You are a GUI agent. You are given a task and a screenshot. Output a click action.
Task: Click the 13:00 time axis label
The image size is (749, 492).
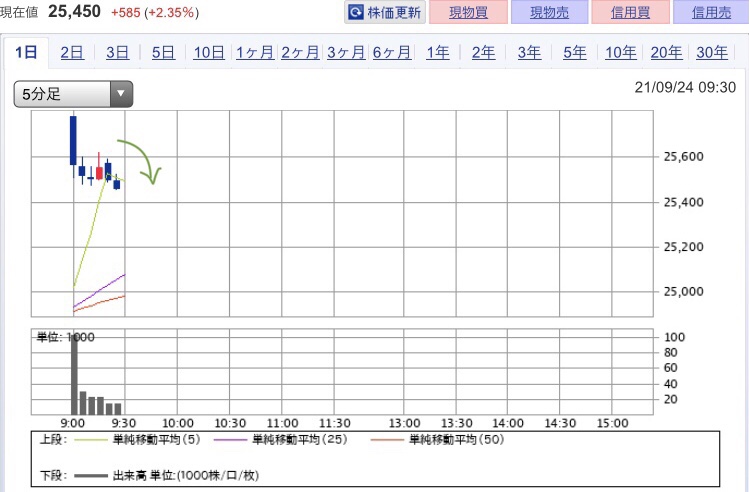click(404, 423)
